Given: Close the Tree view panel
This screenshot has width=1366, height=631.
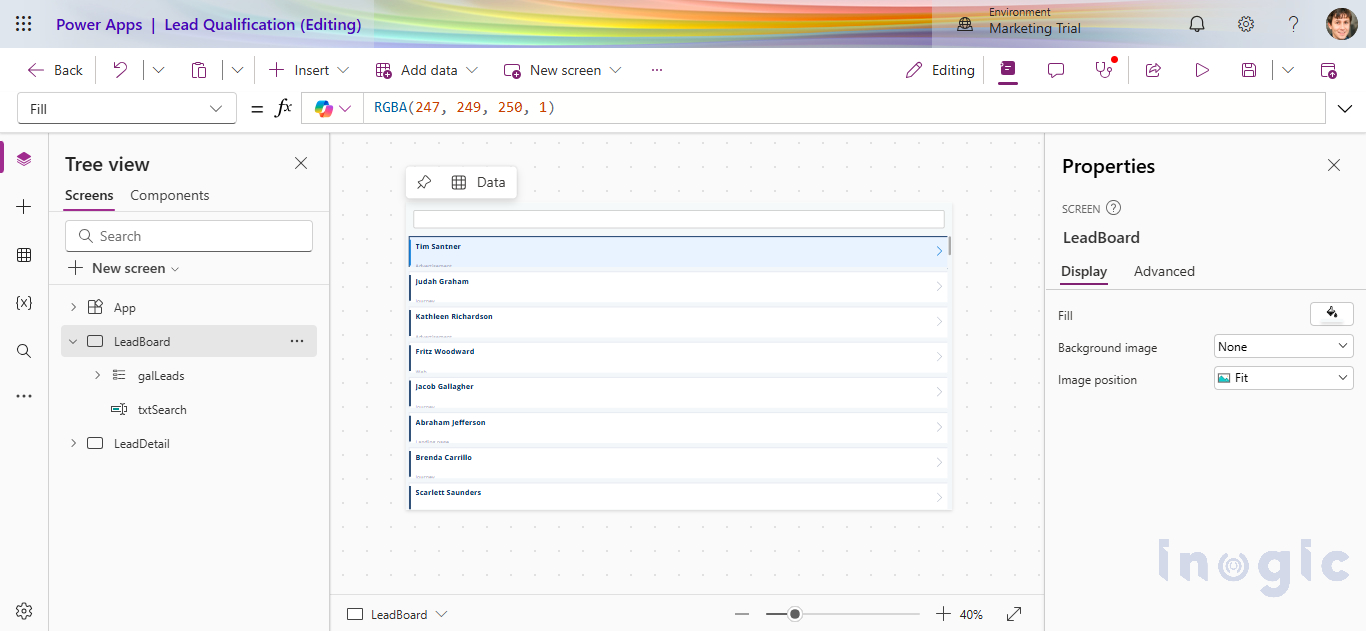Looking at the screenshot, I should (301, 163).
